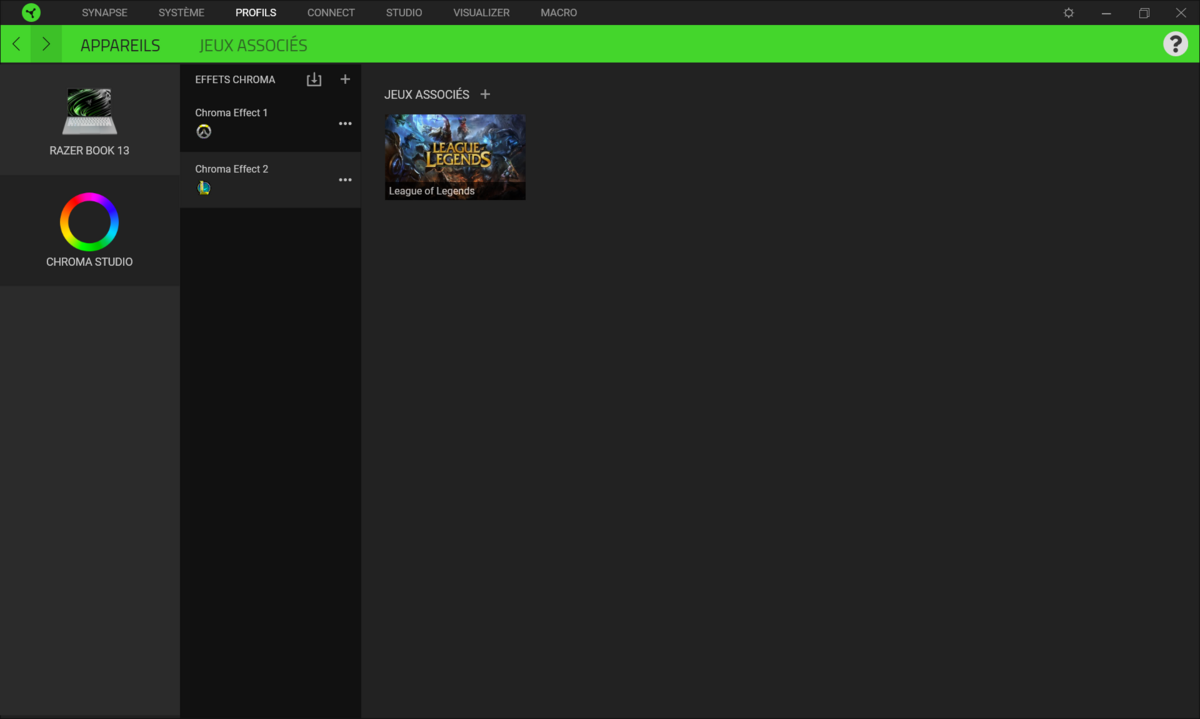Select the PROFILS tab
The height and width of the screenshot is (719, 1200).
256,13
